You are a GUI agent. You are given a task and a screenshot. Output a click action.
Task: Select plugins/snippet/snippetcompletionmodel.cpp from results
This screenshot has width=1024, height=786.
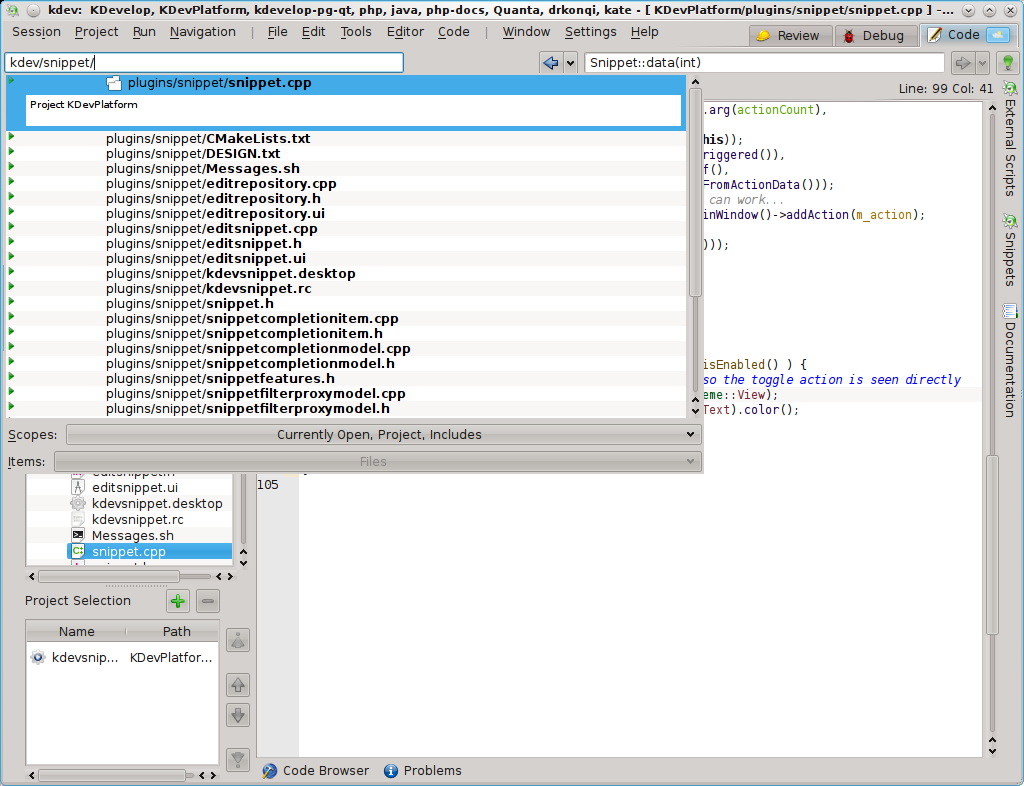(x=346, y=349)
